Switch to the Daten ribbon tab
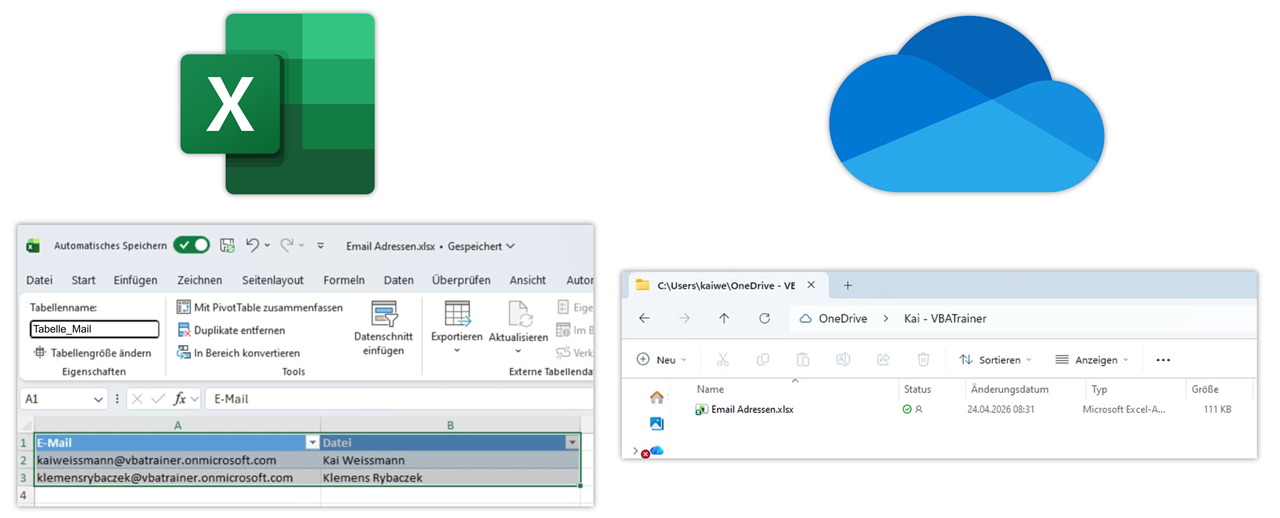The image size is (1280, 518). tap(399, 280)
